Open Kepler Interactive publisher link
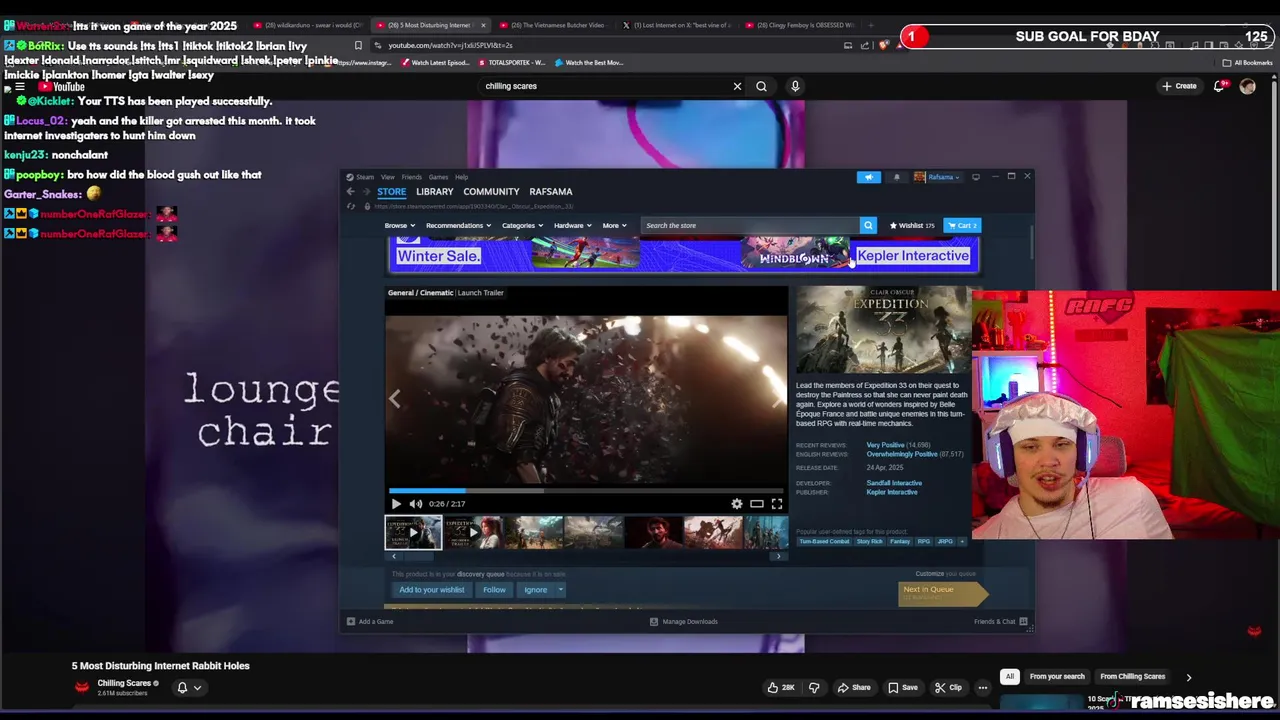The height and width of the screenshot is (720, 1280). pos(892,492)
